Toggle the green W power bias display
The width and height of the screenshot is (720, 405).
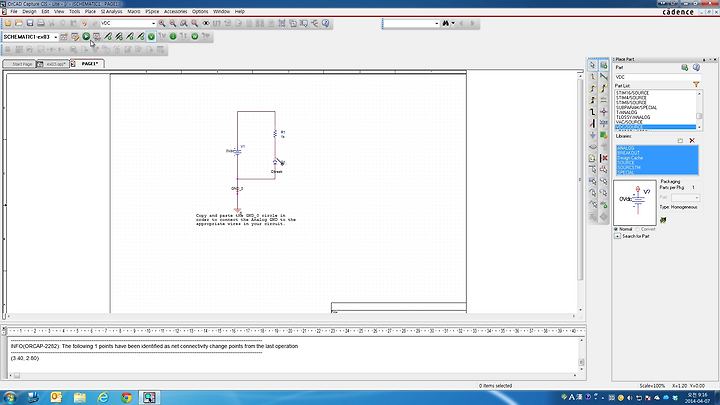click(195, 36)
